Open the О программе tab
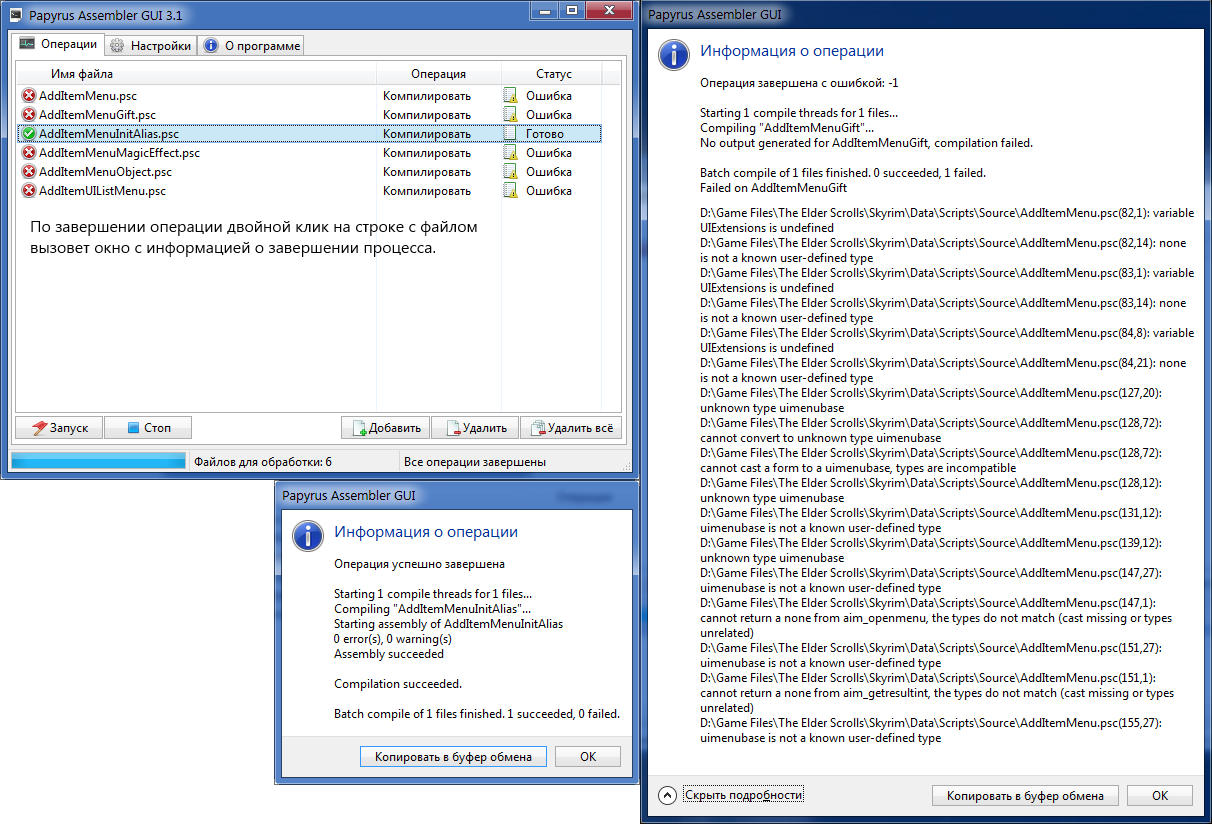The image size is (1212, 824). coord(251,45)
